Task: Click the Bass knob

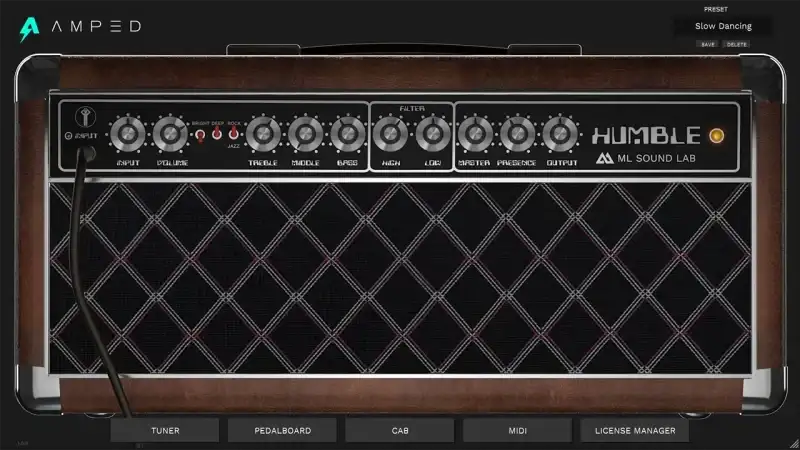Action: [348, 134]
